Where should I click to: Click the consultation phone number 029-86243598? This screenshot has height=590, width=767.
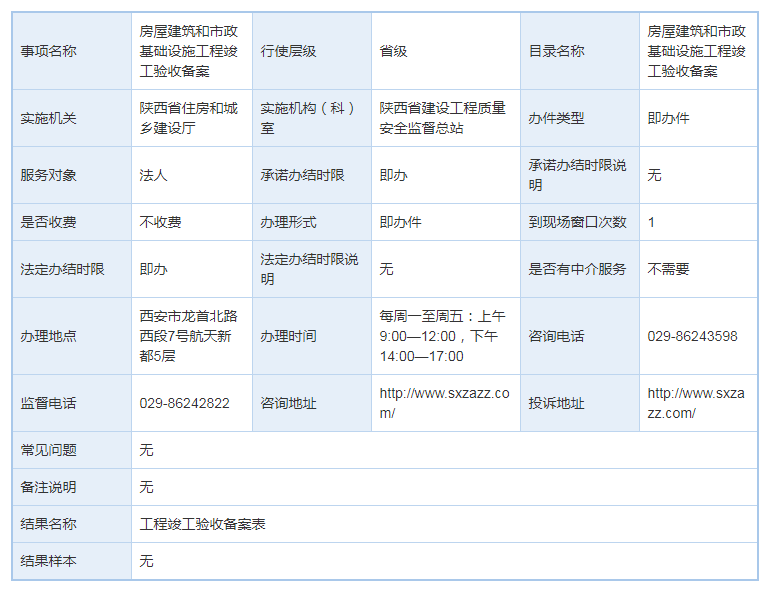coord(692,336)
